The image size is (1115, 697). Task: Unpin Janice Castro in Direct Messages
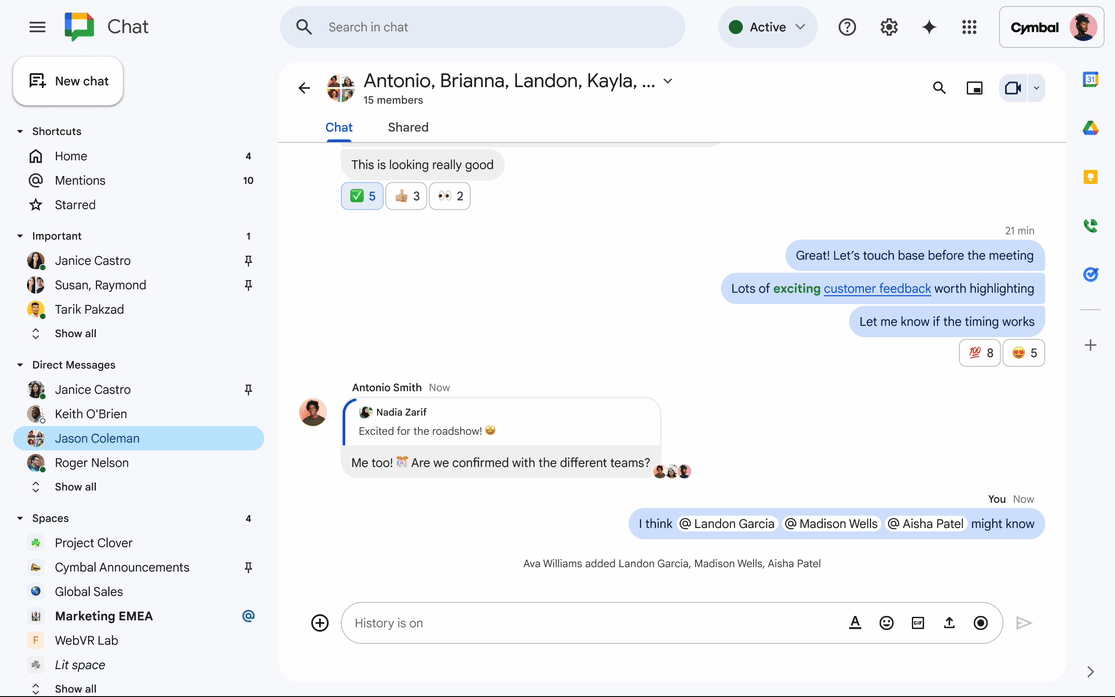point(248,390)
